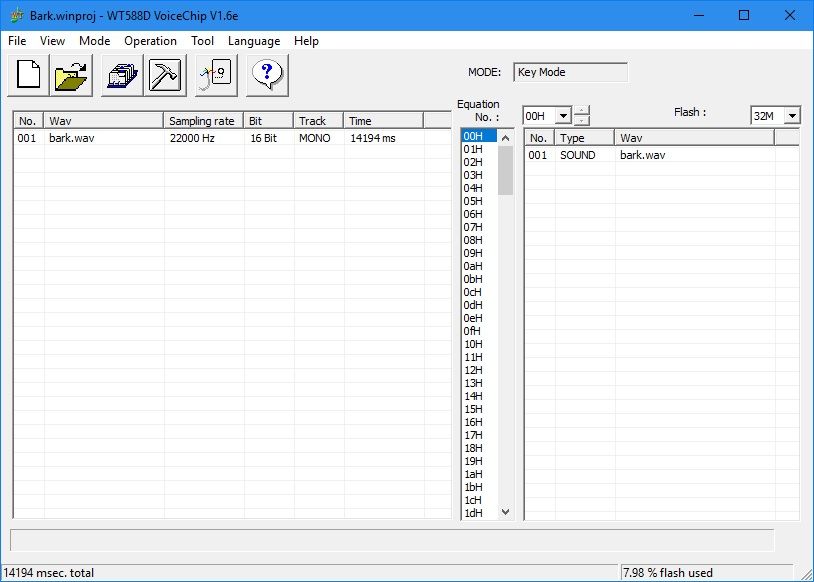
Task: Click the 7.98 % flash used status text
Action: [668, 573]
